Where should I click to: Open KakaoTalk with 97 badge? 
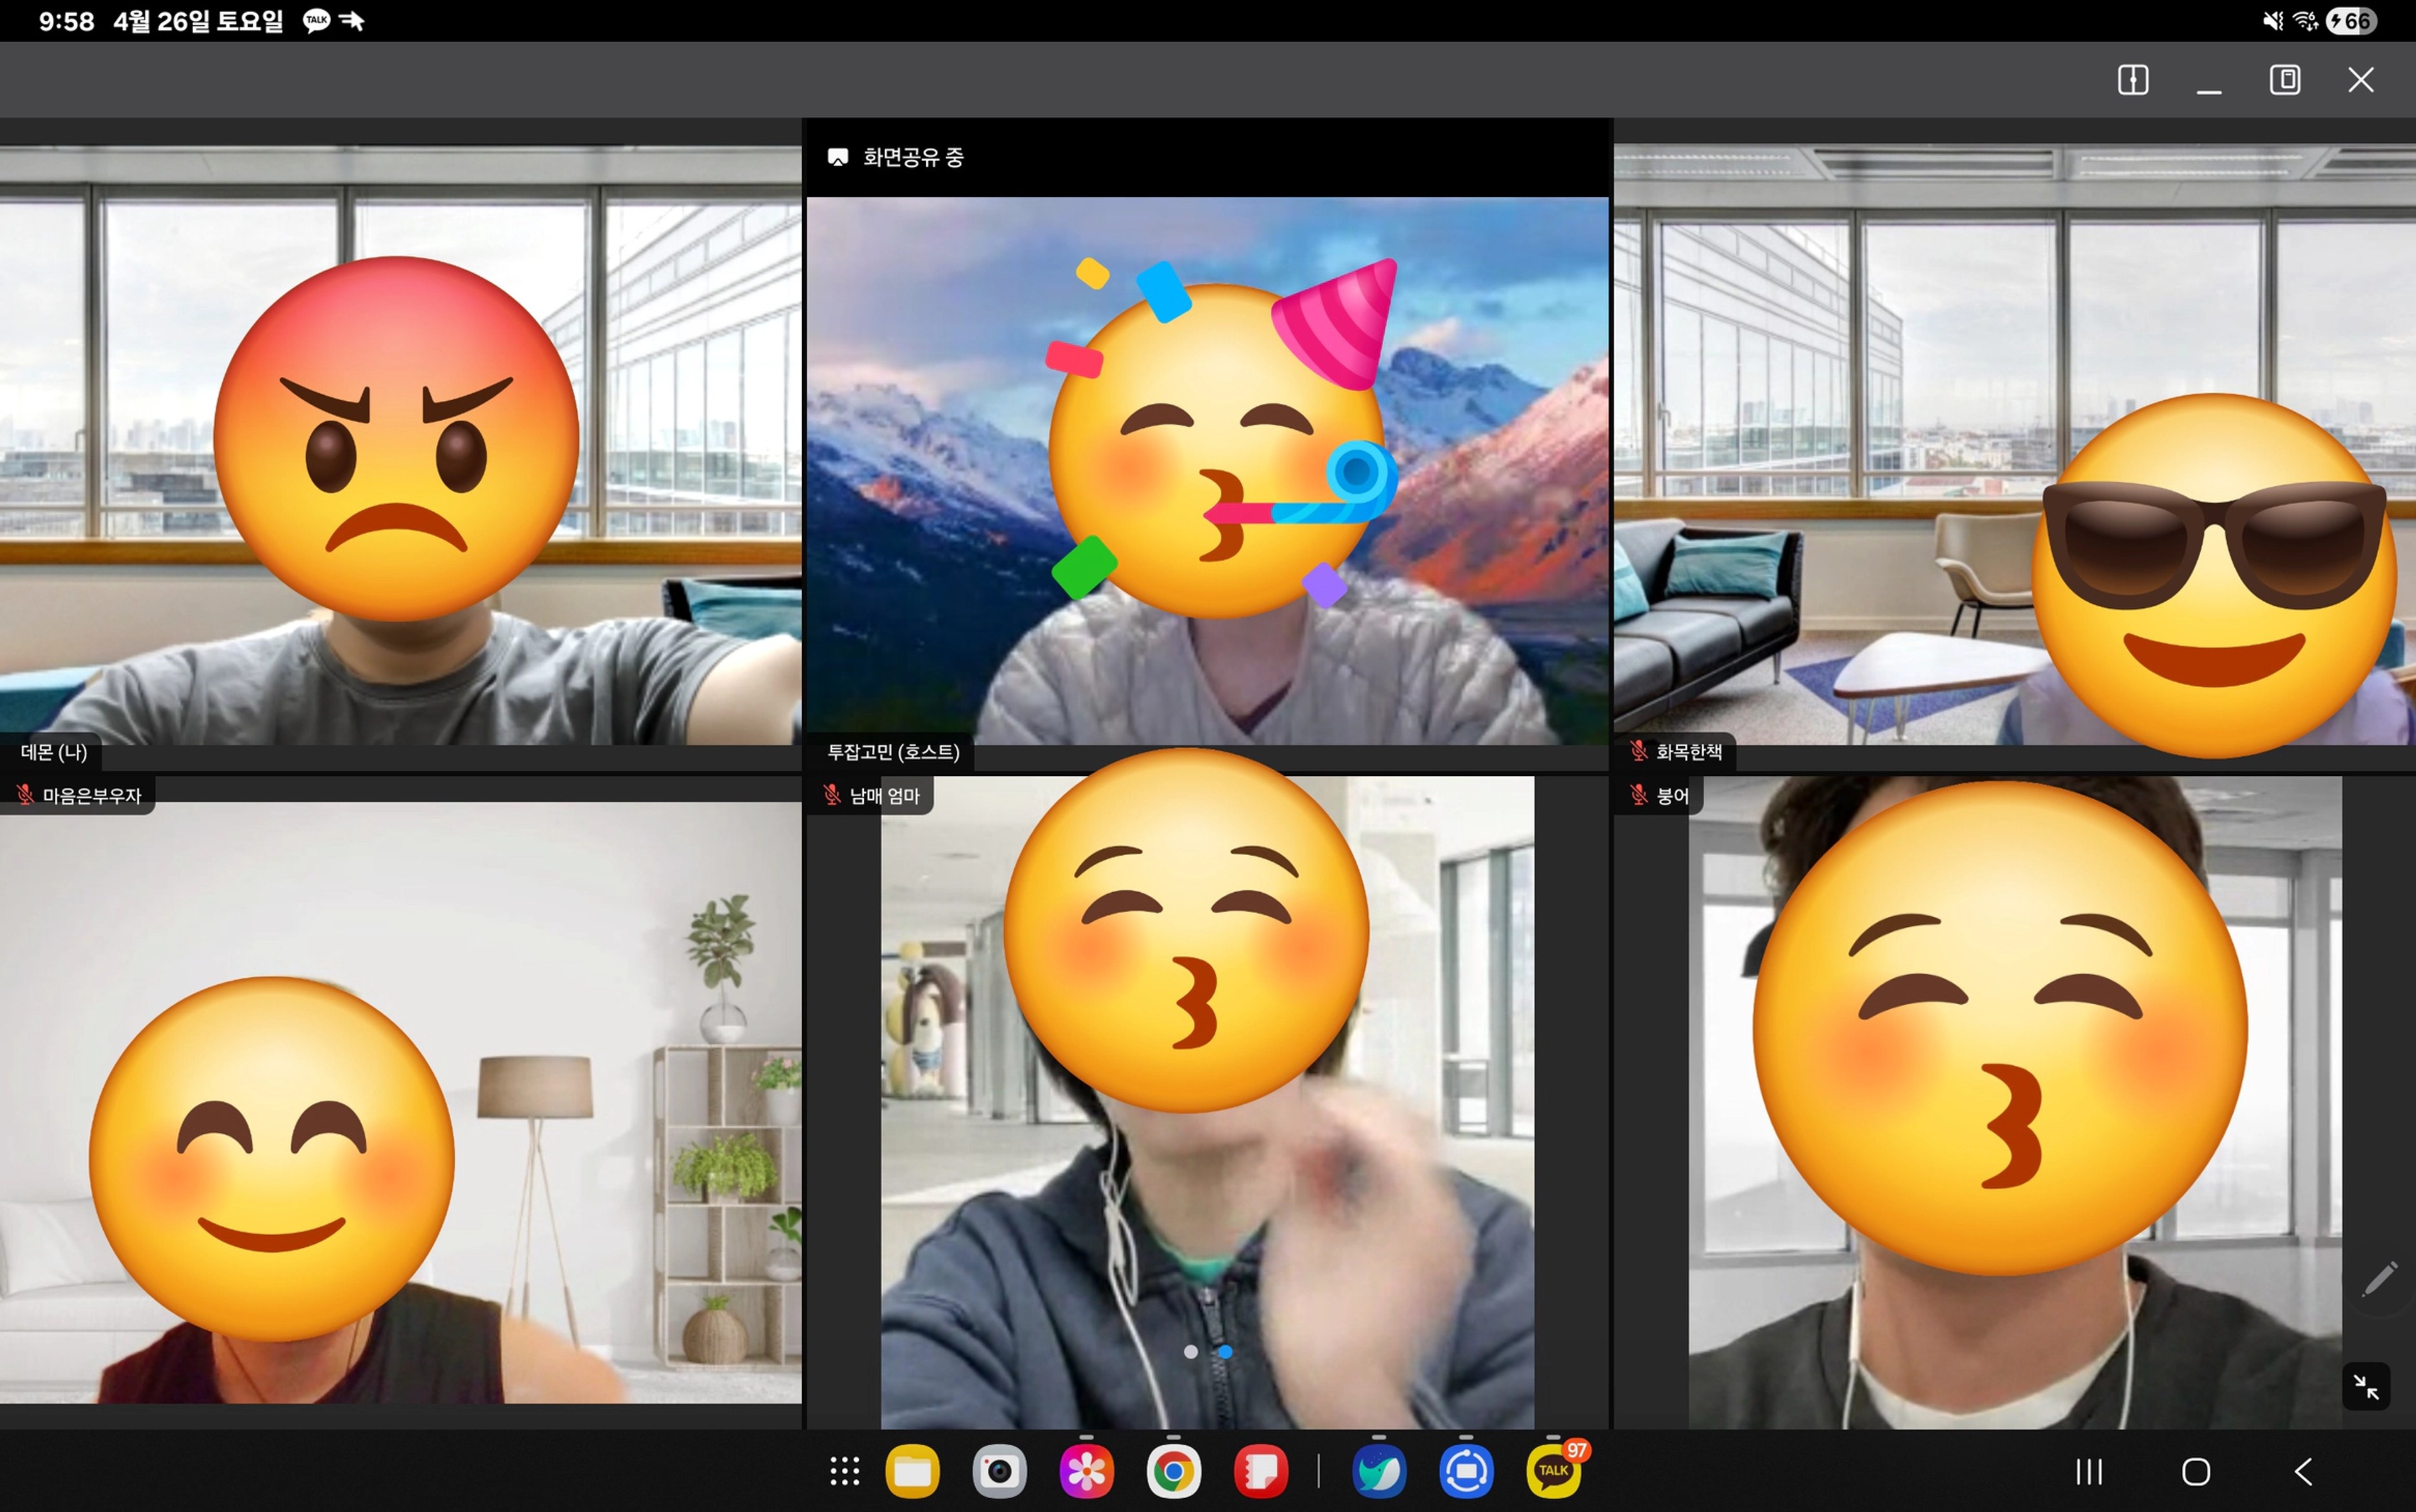coord(1553,1471)
